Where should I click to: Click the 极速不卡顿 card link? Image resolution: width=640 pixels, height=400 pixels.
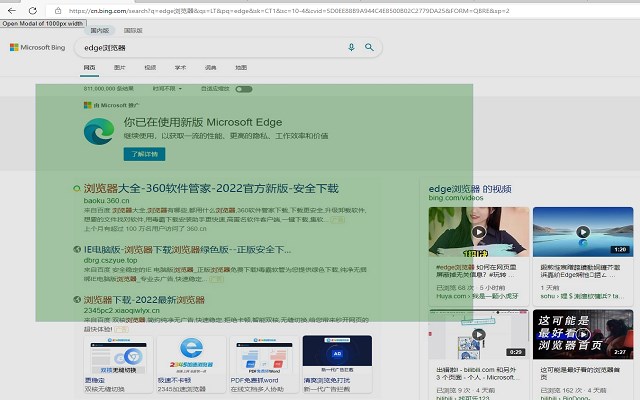tap(174, 380)
